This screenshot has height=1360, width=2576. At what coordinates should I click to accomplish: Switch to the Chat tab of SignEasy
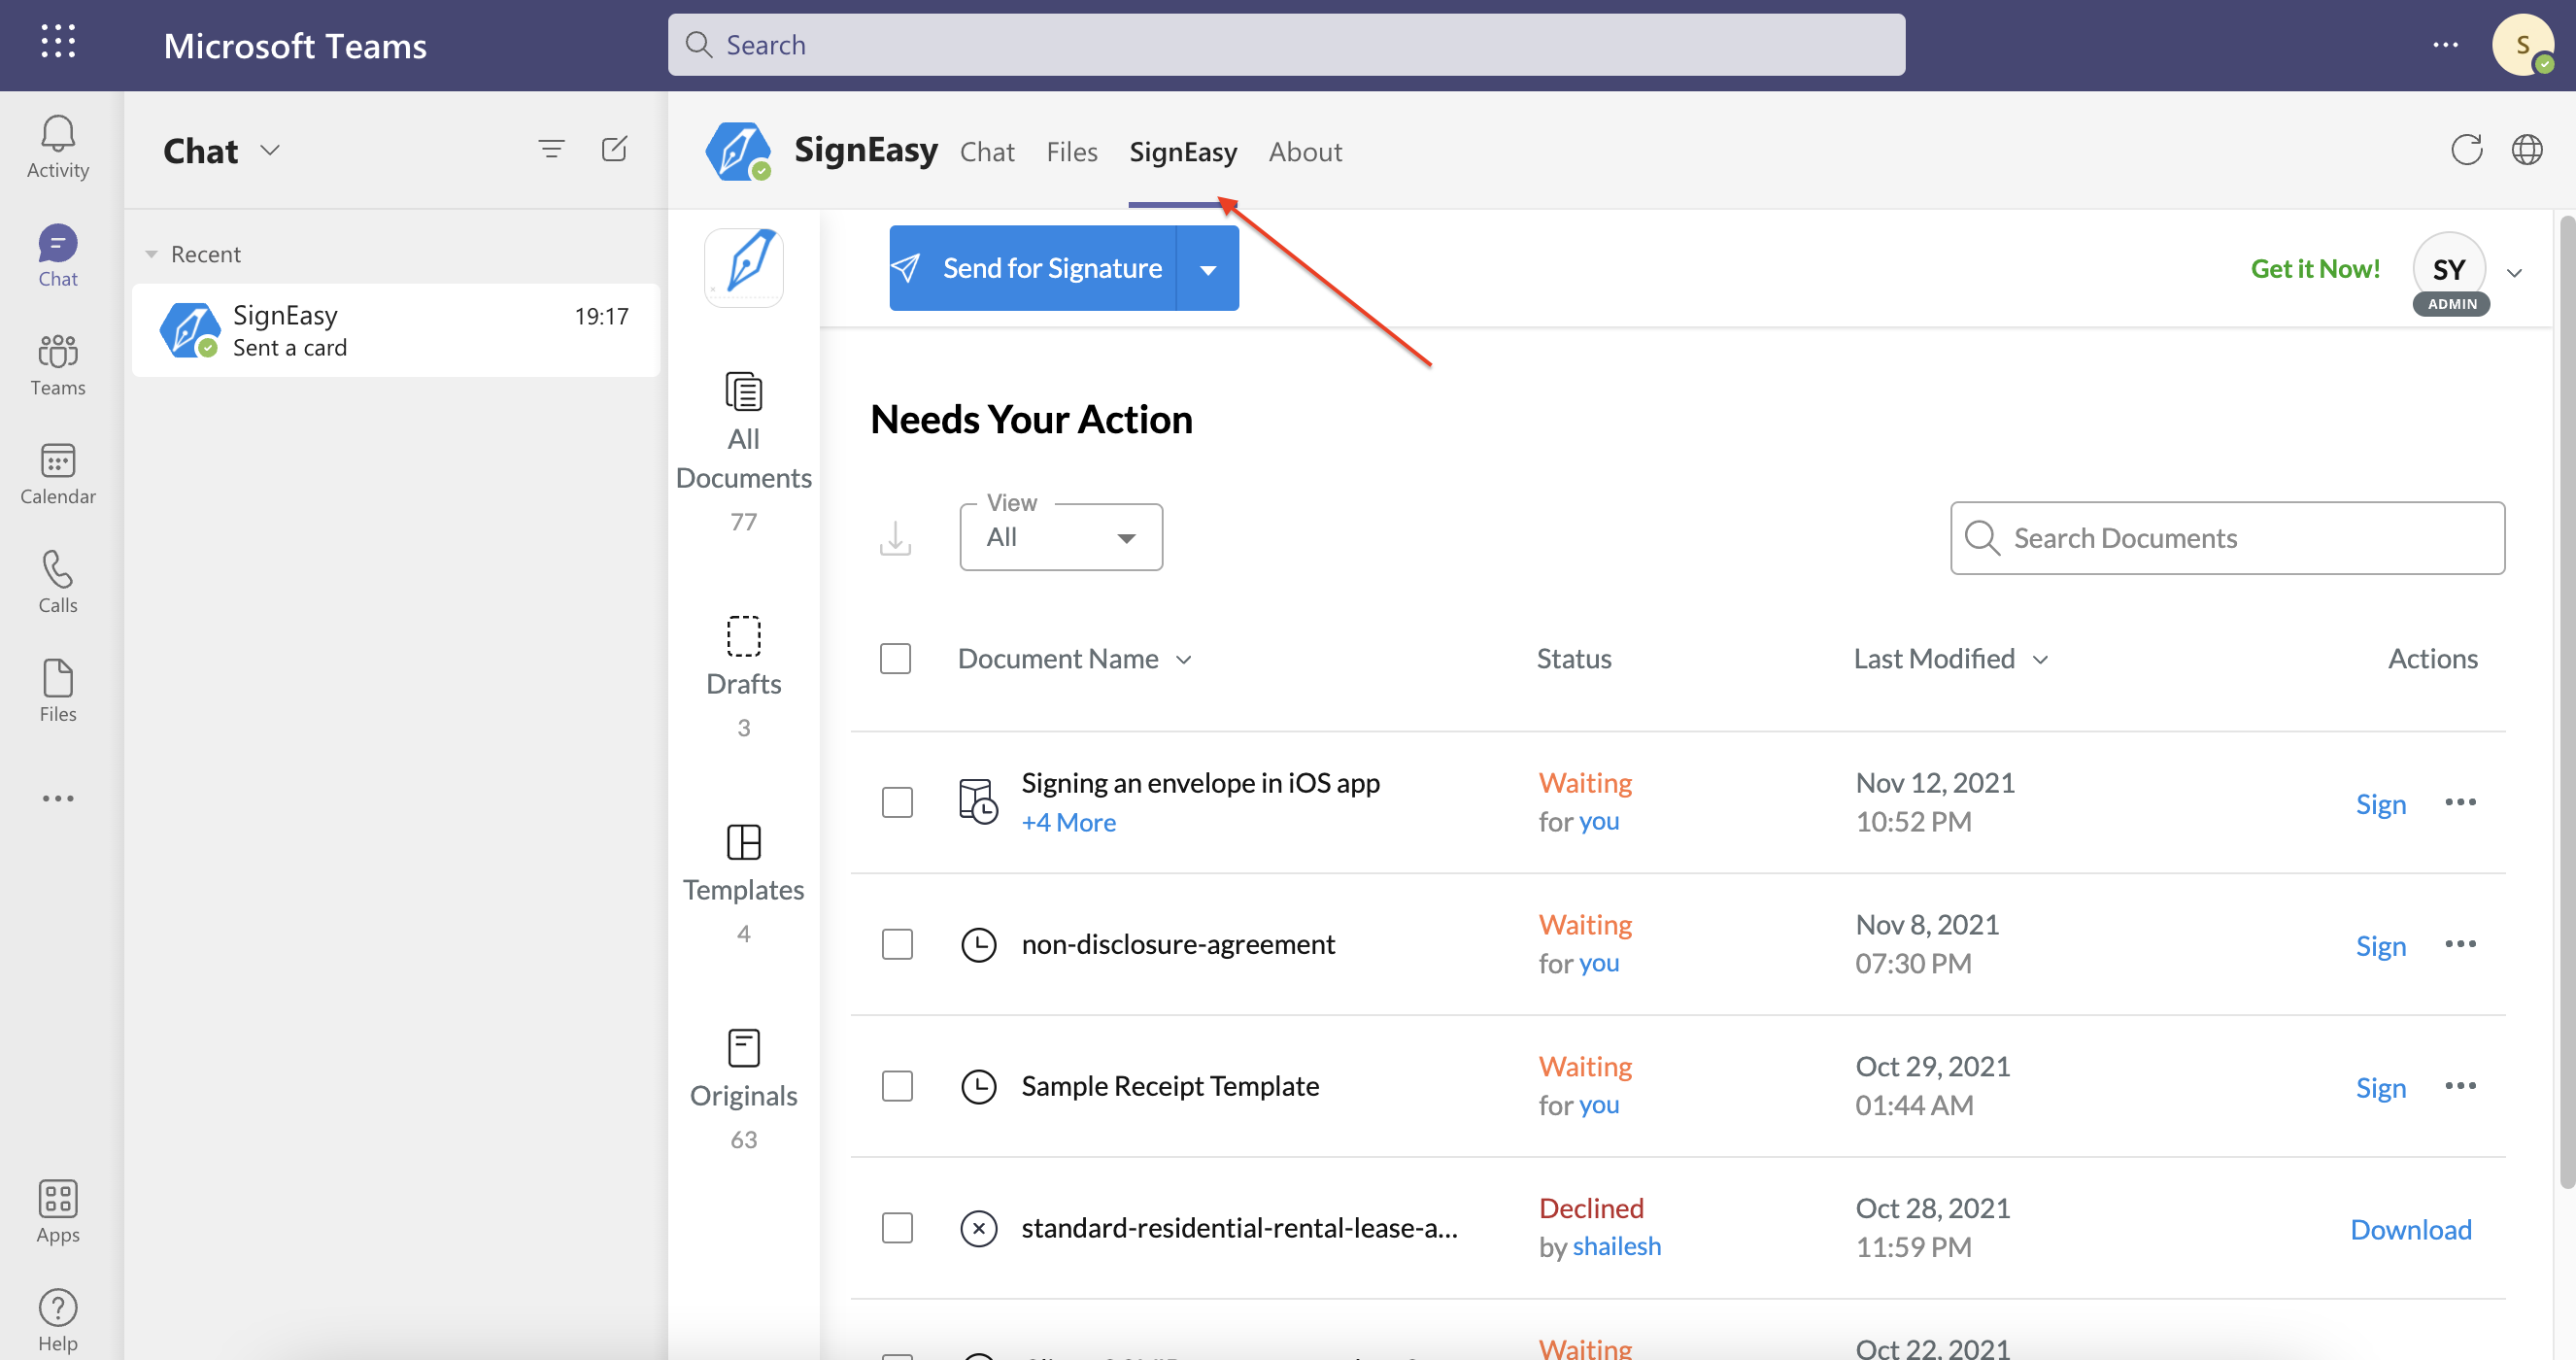click(987, 151)
